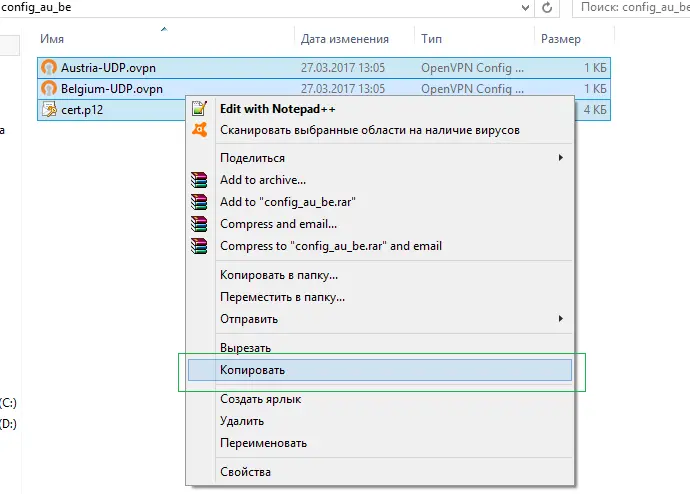Click WinRAR icon beside Compress to rar and email
This screenshot has width=690, height=494.
point(199,246)
